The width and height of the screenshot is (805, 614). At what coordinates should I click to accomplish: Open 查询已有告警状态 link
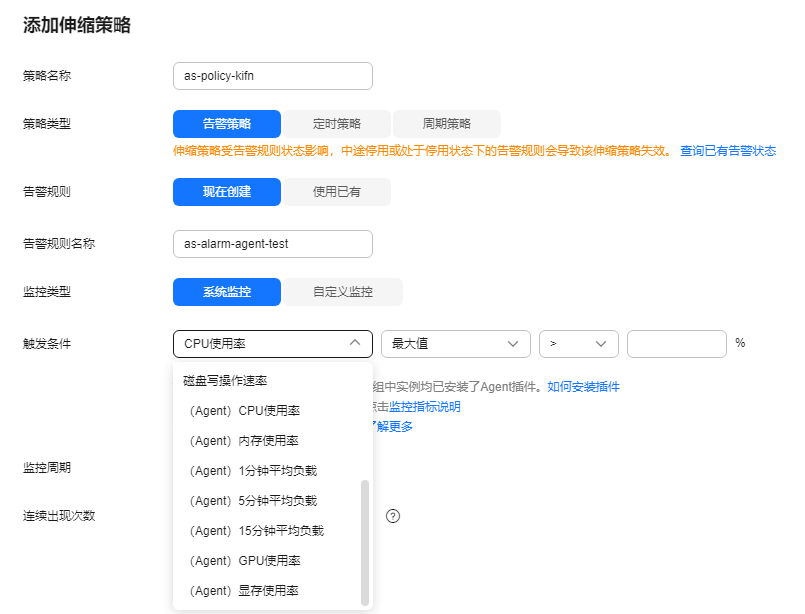[728, 151]
